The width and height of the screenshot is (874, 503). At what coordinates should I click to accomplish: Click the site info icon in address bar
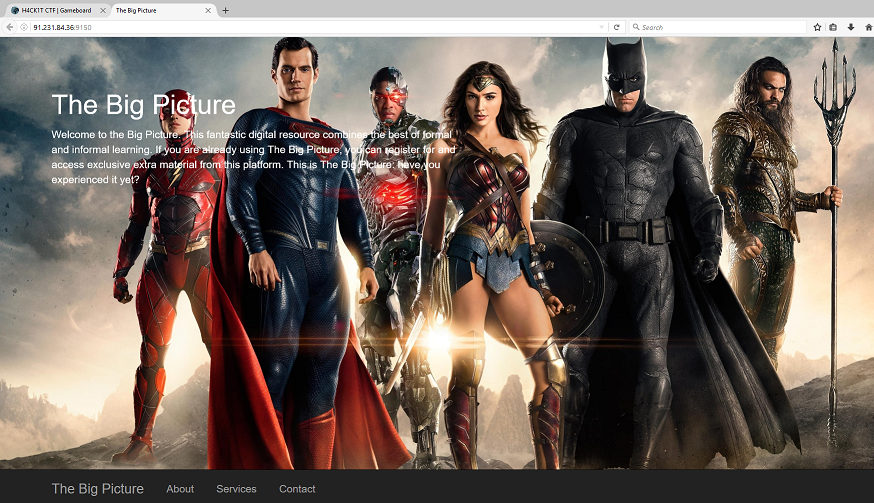[x=25, y=27]
